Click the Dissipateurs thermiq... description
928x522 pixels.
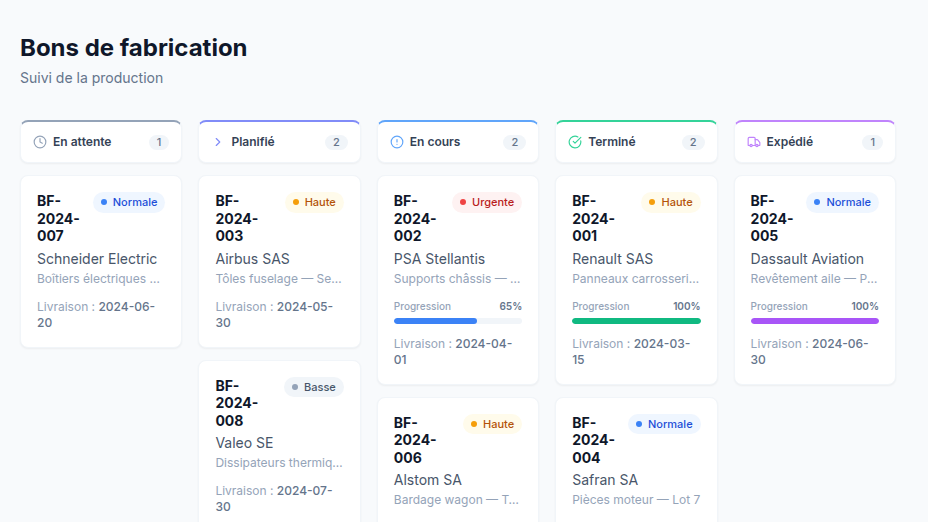tap(279, 463)
